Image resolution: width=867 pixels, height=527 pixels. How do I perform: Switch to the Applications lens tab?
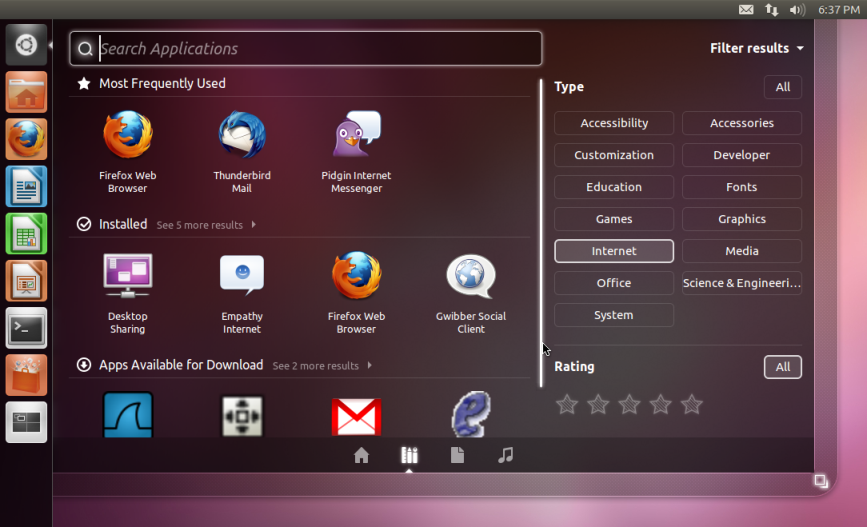click(409, 455)
